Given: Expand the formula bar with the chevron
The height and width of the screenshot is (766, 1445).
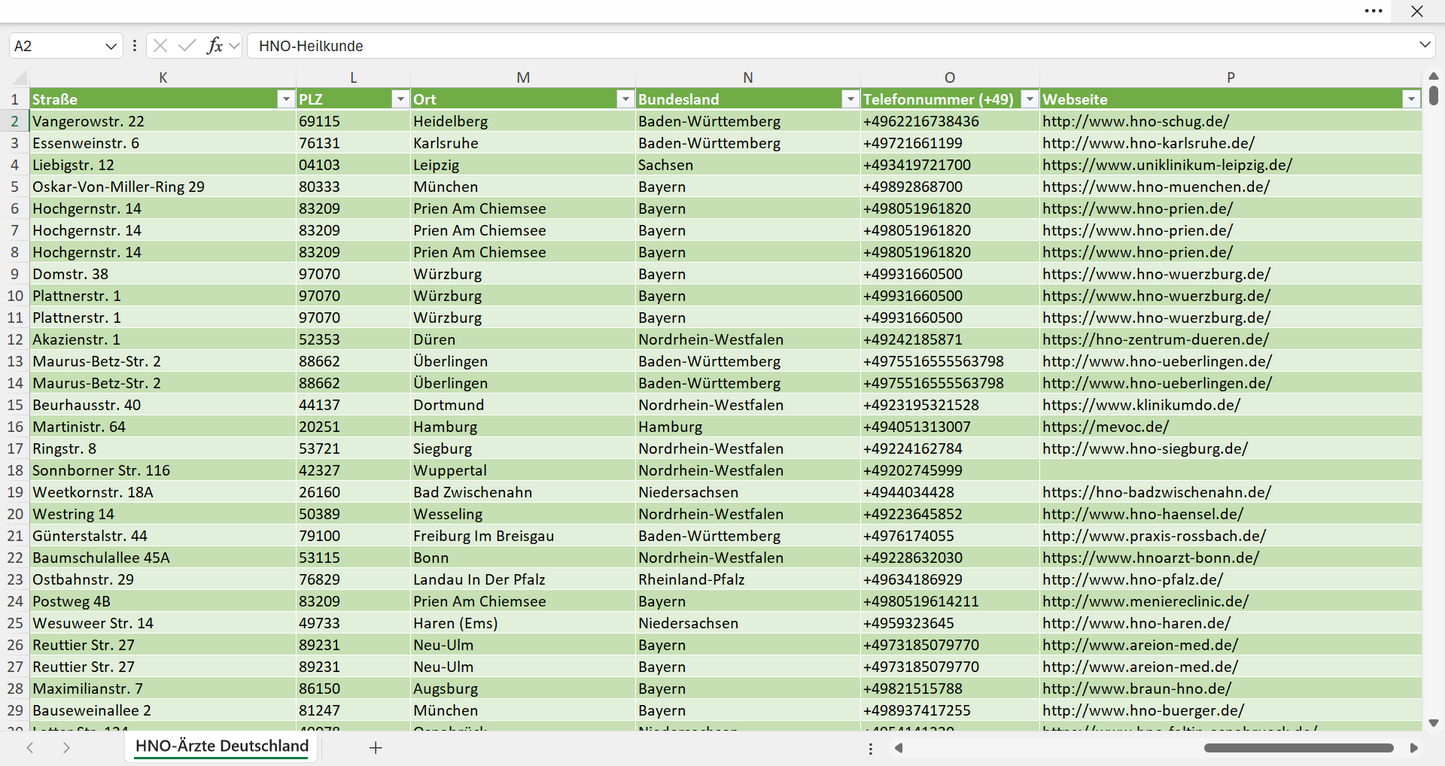Looking at the screenshot, I should pos(1426,46).
